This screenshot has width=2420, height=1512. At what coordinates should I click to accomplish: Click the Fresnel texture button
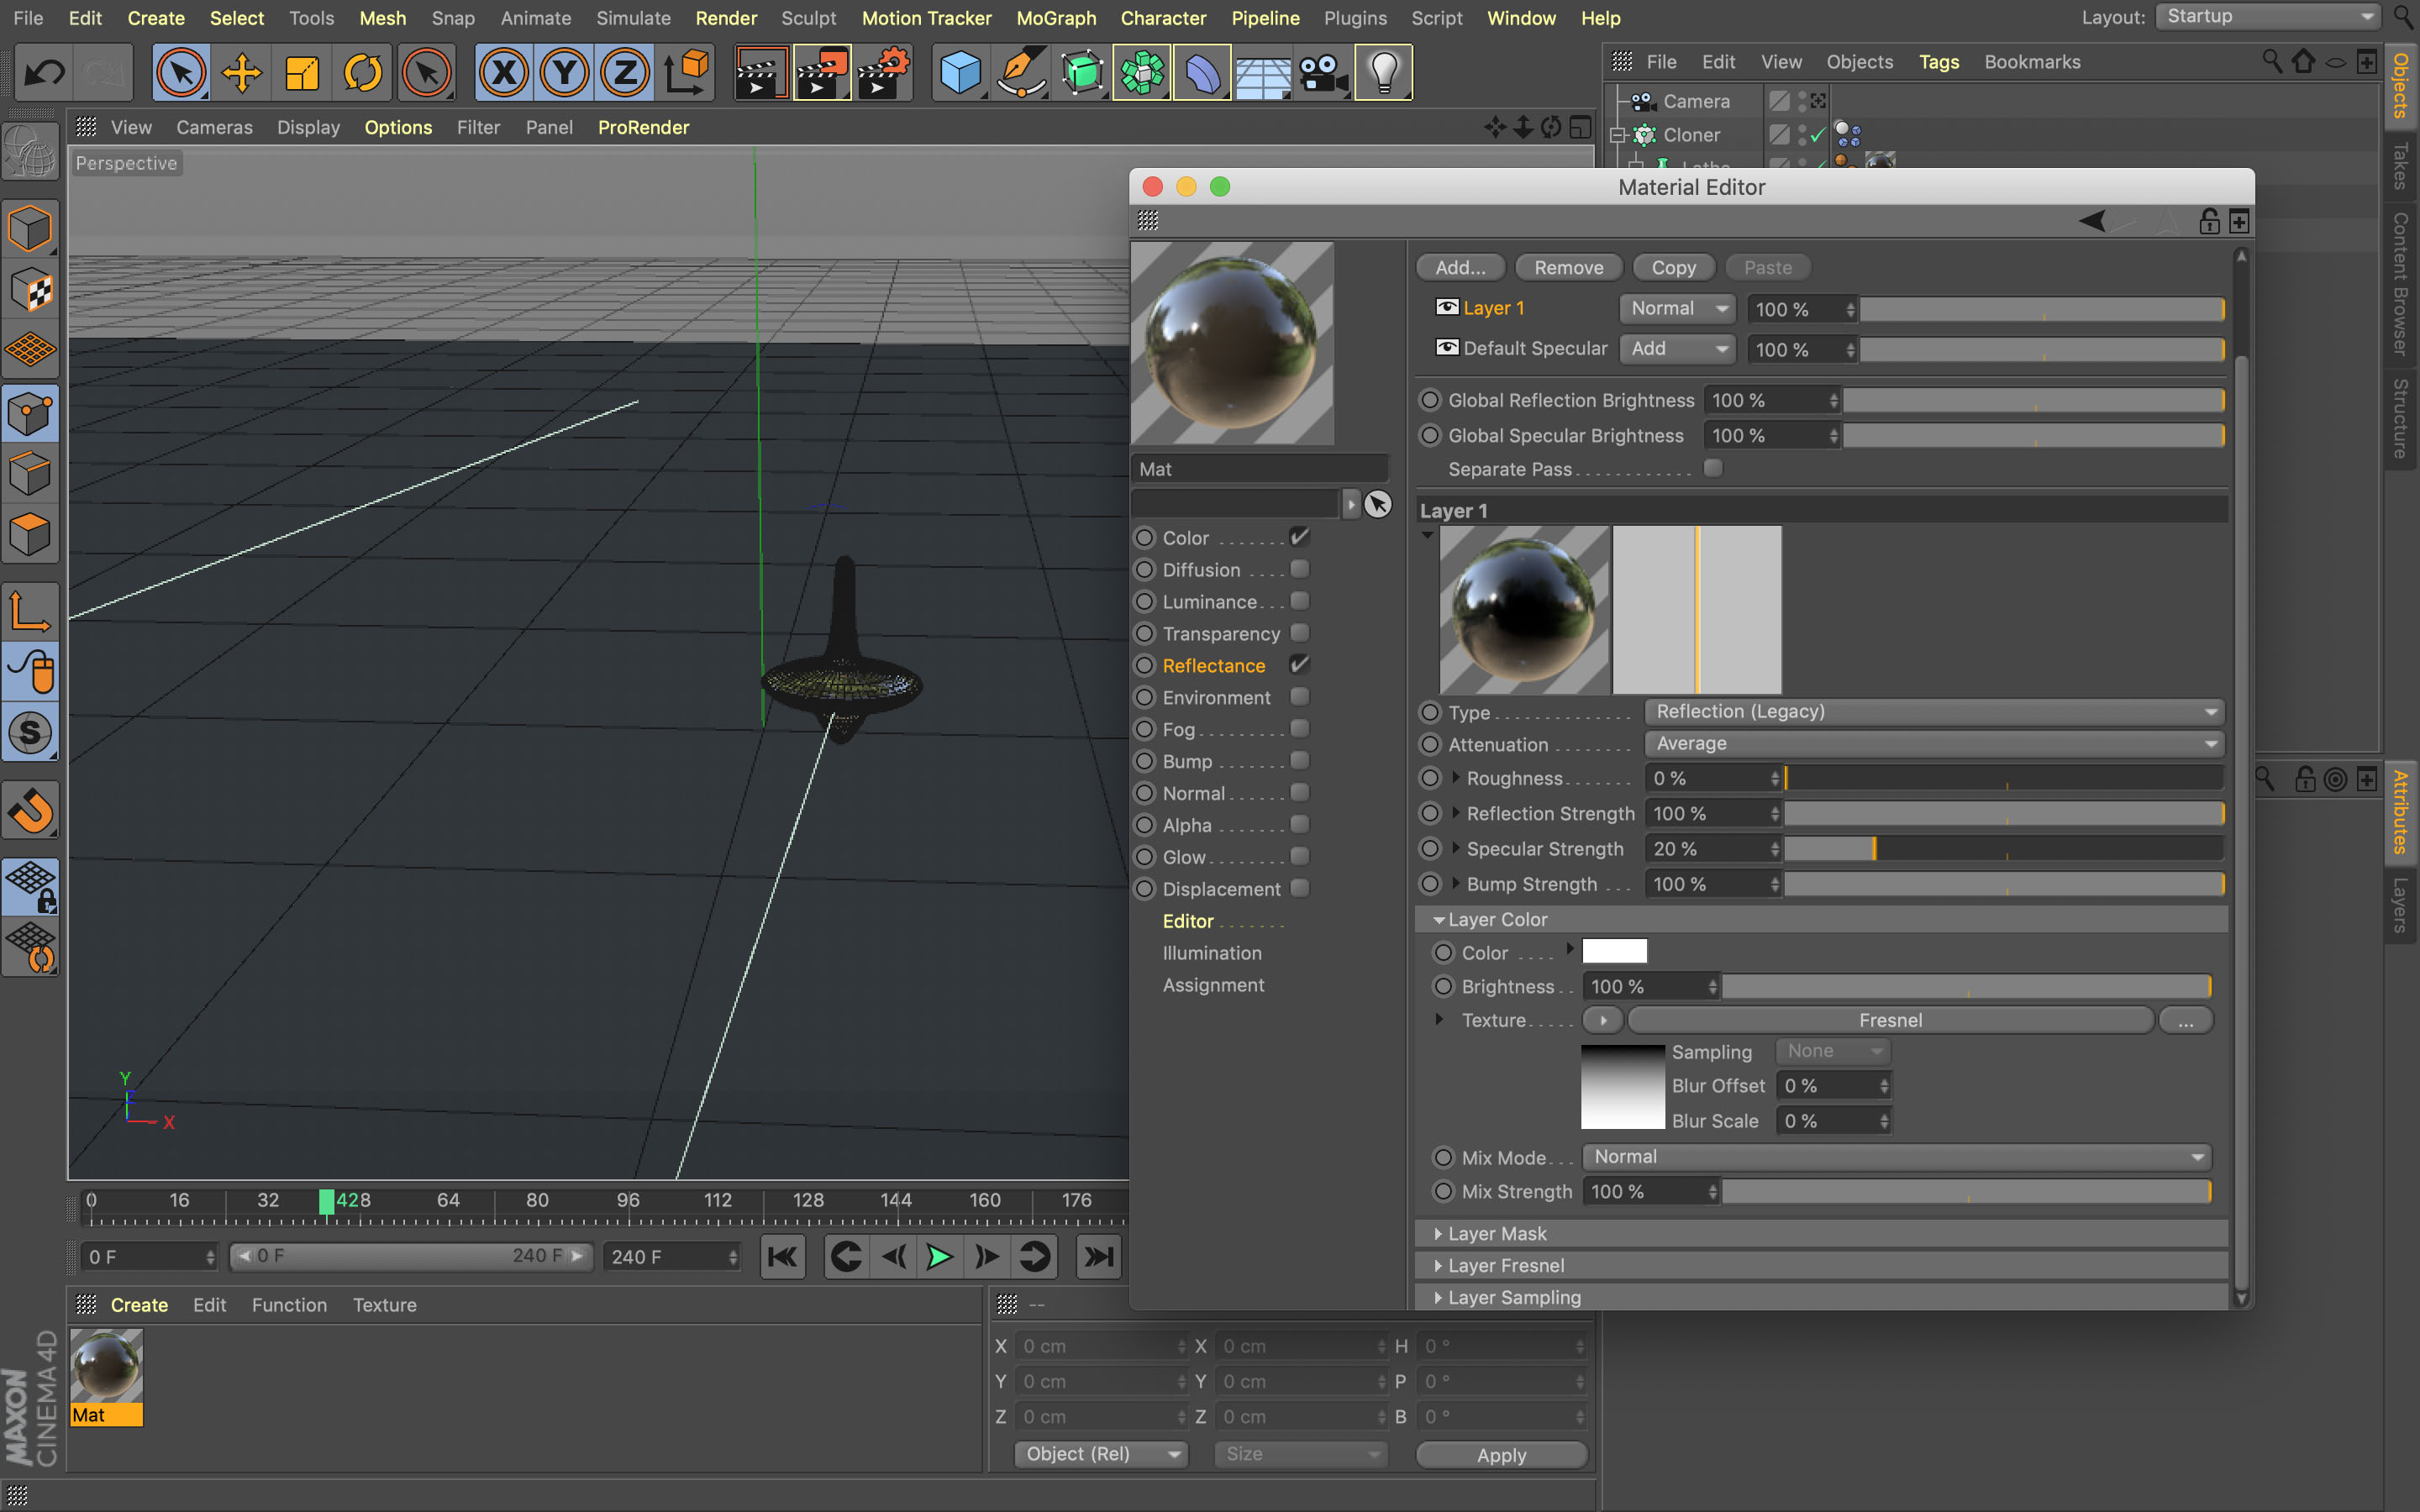tap(1890, 1020)
